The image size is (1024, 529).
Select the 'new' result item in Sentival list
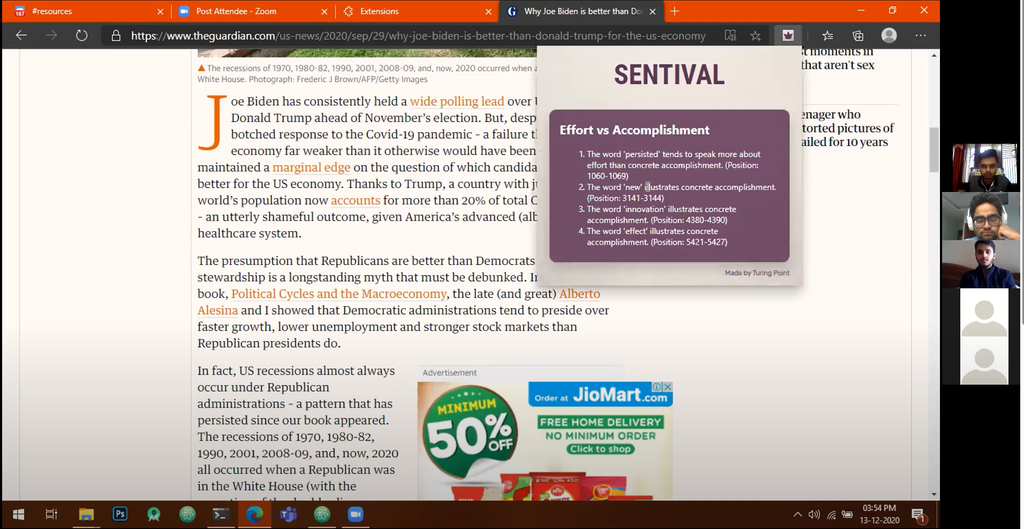680,193
